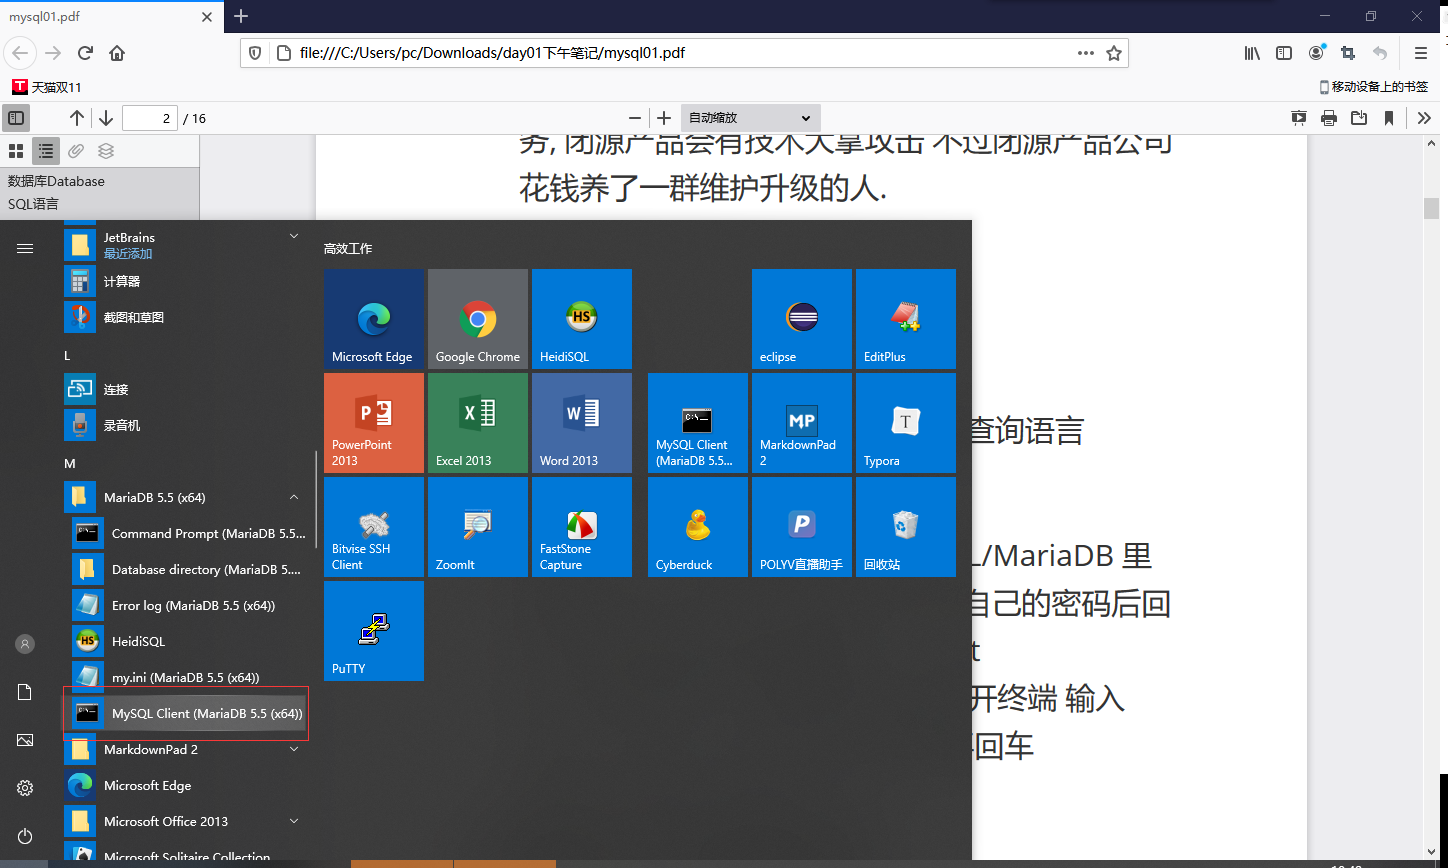1448x868 pixels.
Task: Open Command Prompt (MariaDB 5.5) entry
Action: click(x=186, y=534)
